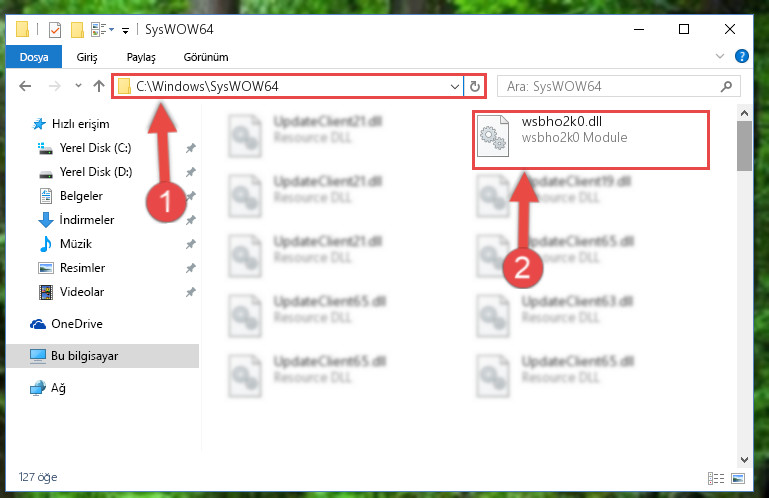The width and height of the screenshot is (769, 498).
Task: Click the search magnifier icon
Action: click(x=726, y=87)
